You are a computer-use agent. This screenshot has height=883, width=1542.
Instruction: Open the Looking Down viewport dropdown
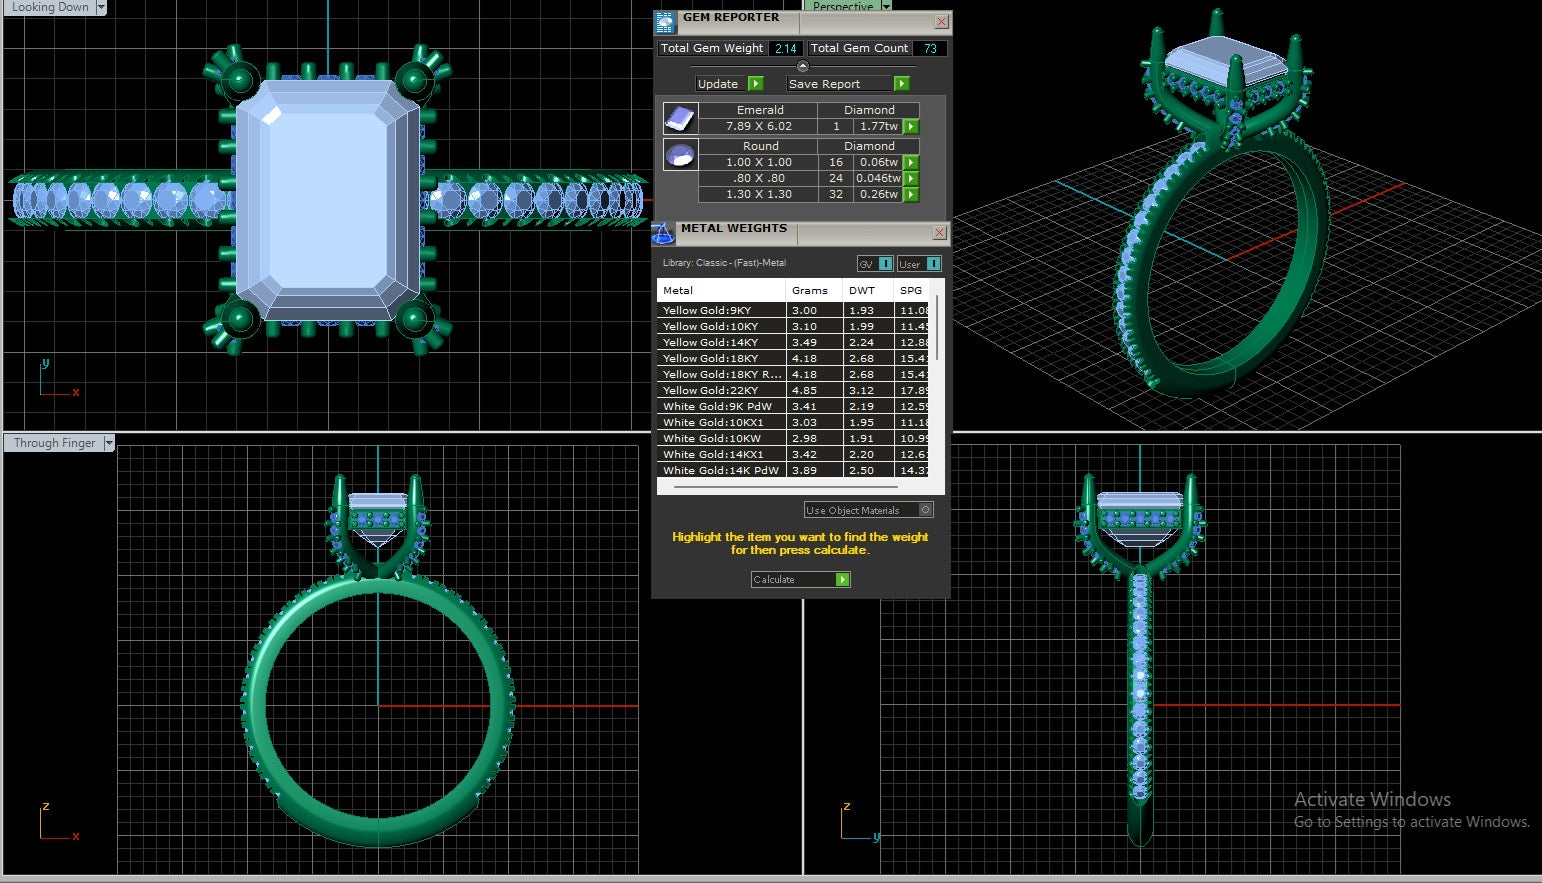click(x=101, y=7)
